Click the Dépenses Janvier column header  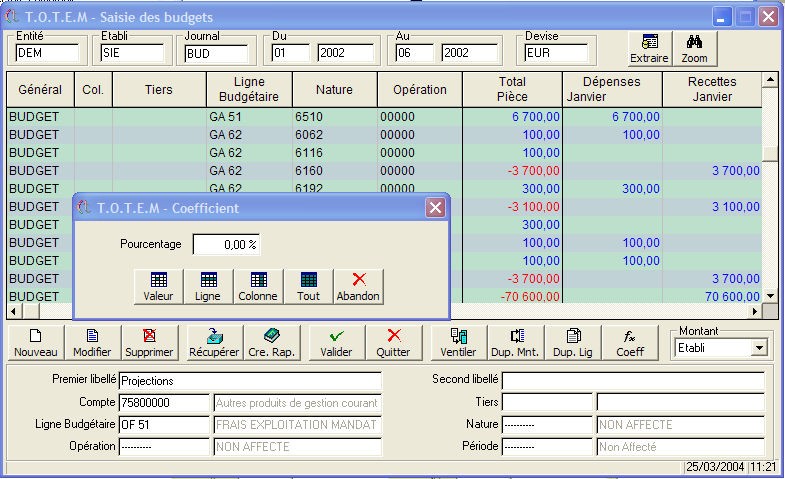612,90
